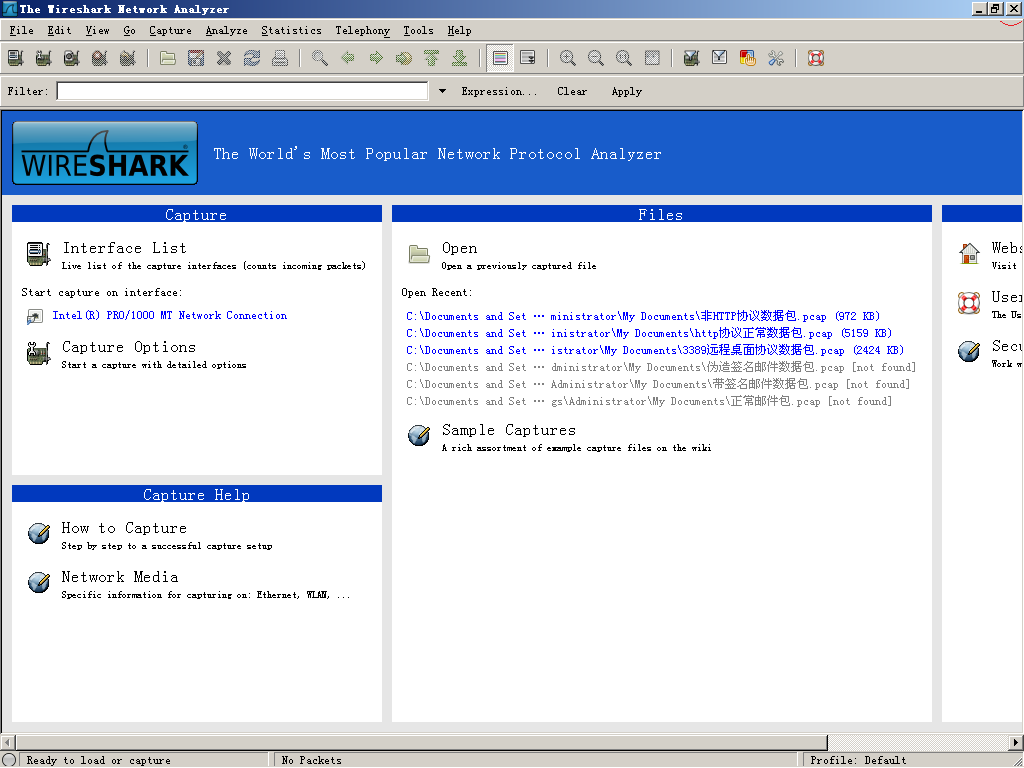Save capture file as via the toolbar icon
The height and width of the screenshot is (768, 1024).
(x=196, y=58)
